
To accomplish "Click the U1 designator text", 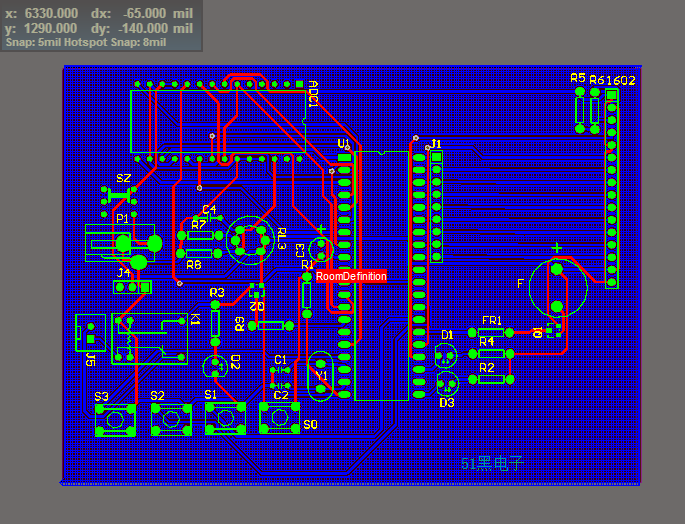I will tap(343, 143).
